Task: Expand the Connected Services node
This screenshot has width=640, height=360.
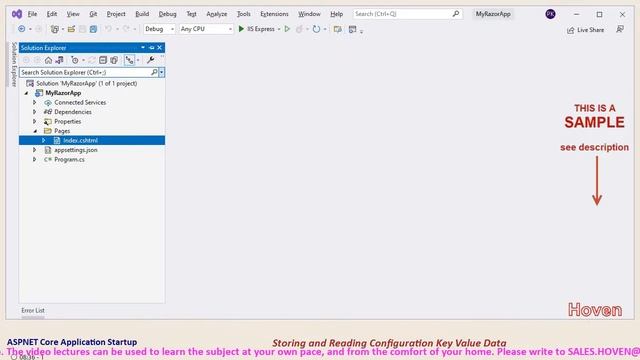Action: click(x=35, y=102)
